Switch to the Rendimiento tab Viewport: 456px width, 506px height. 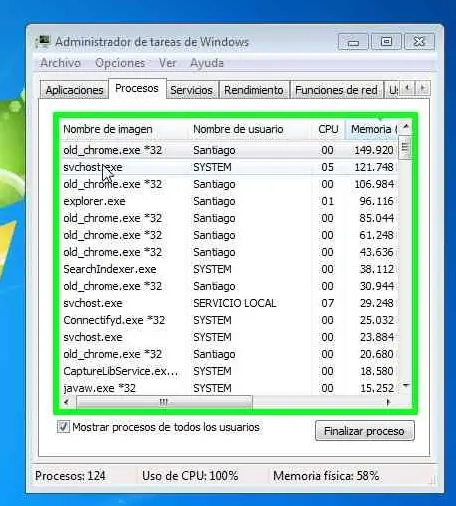pyautogui.click(x=254, y=90)
